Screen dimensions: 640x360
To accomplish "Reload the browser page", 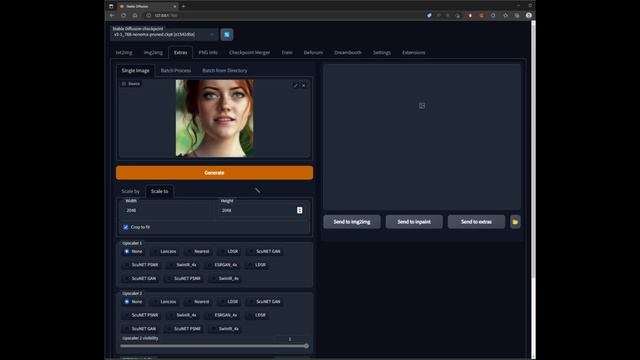I will click(x=123, y=16).
